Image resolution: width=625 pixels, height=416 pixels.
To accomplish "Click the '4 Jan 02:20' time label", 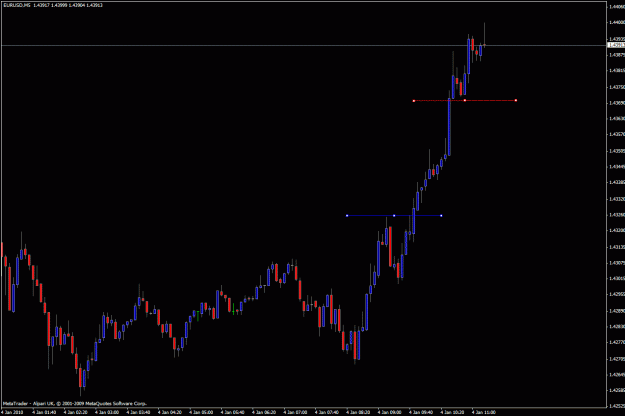I will coord(76,412).
